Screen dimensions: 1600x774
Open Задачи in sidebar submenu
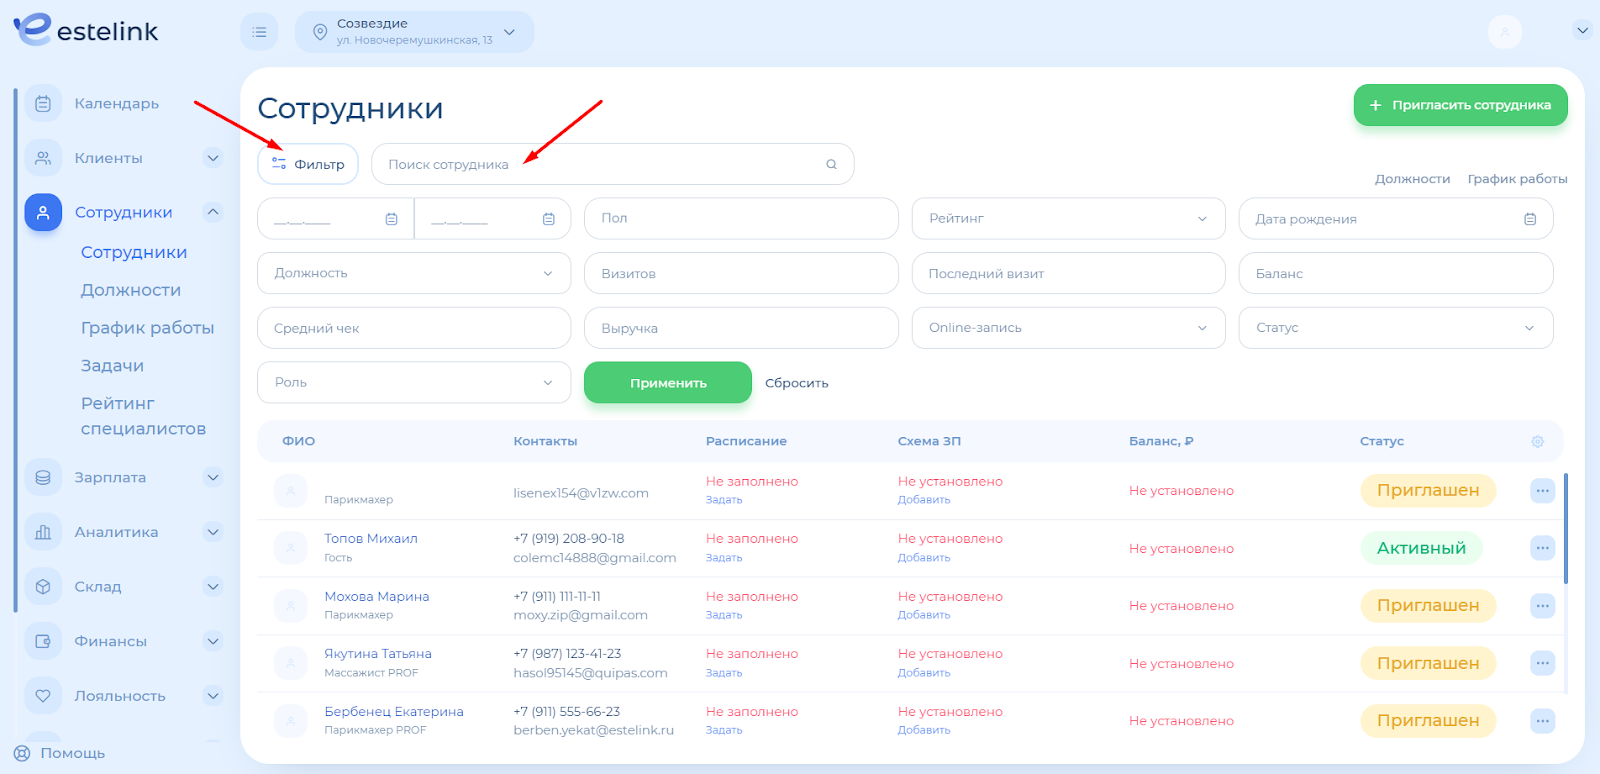click(x=112, y=366)
